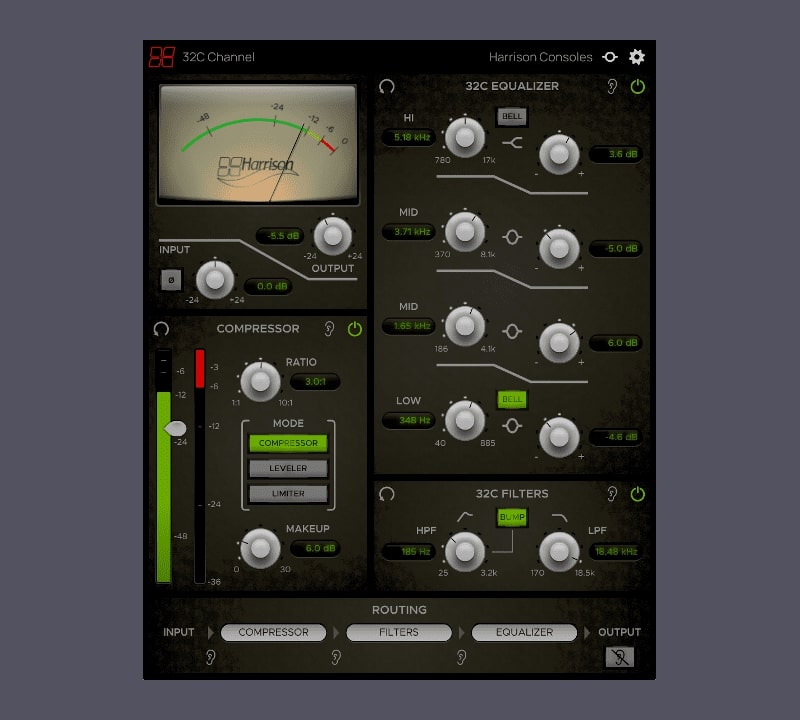Toggle the phase invert Ø button
The height and width of the screenshot is (720, 800).
172,281
